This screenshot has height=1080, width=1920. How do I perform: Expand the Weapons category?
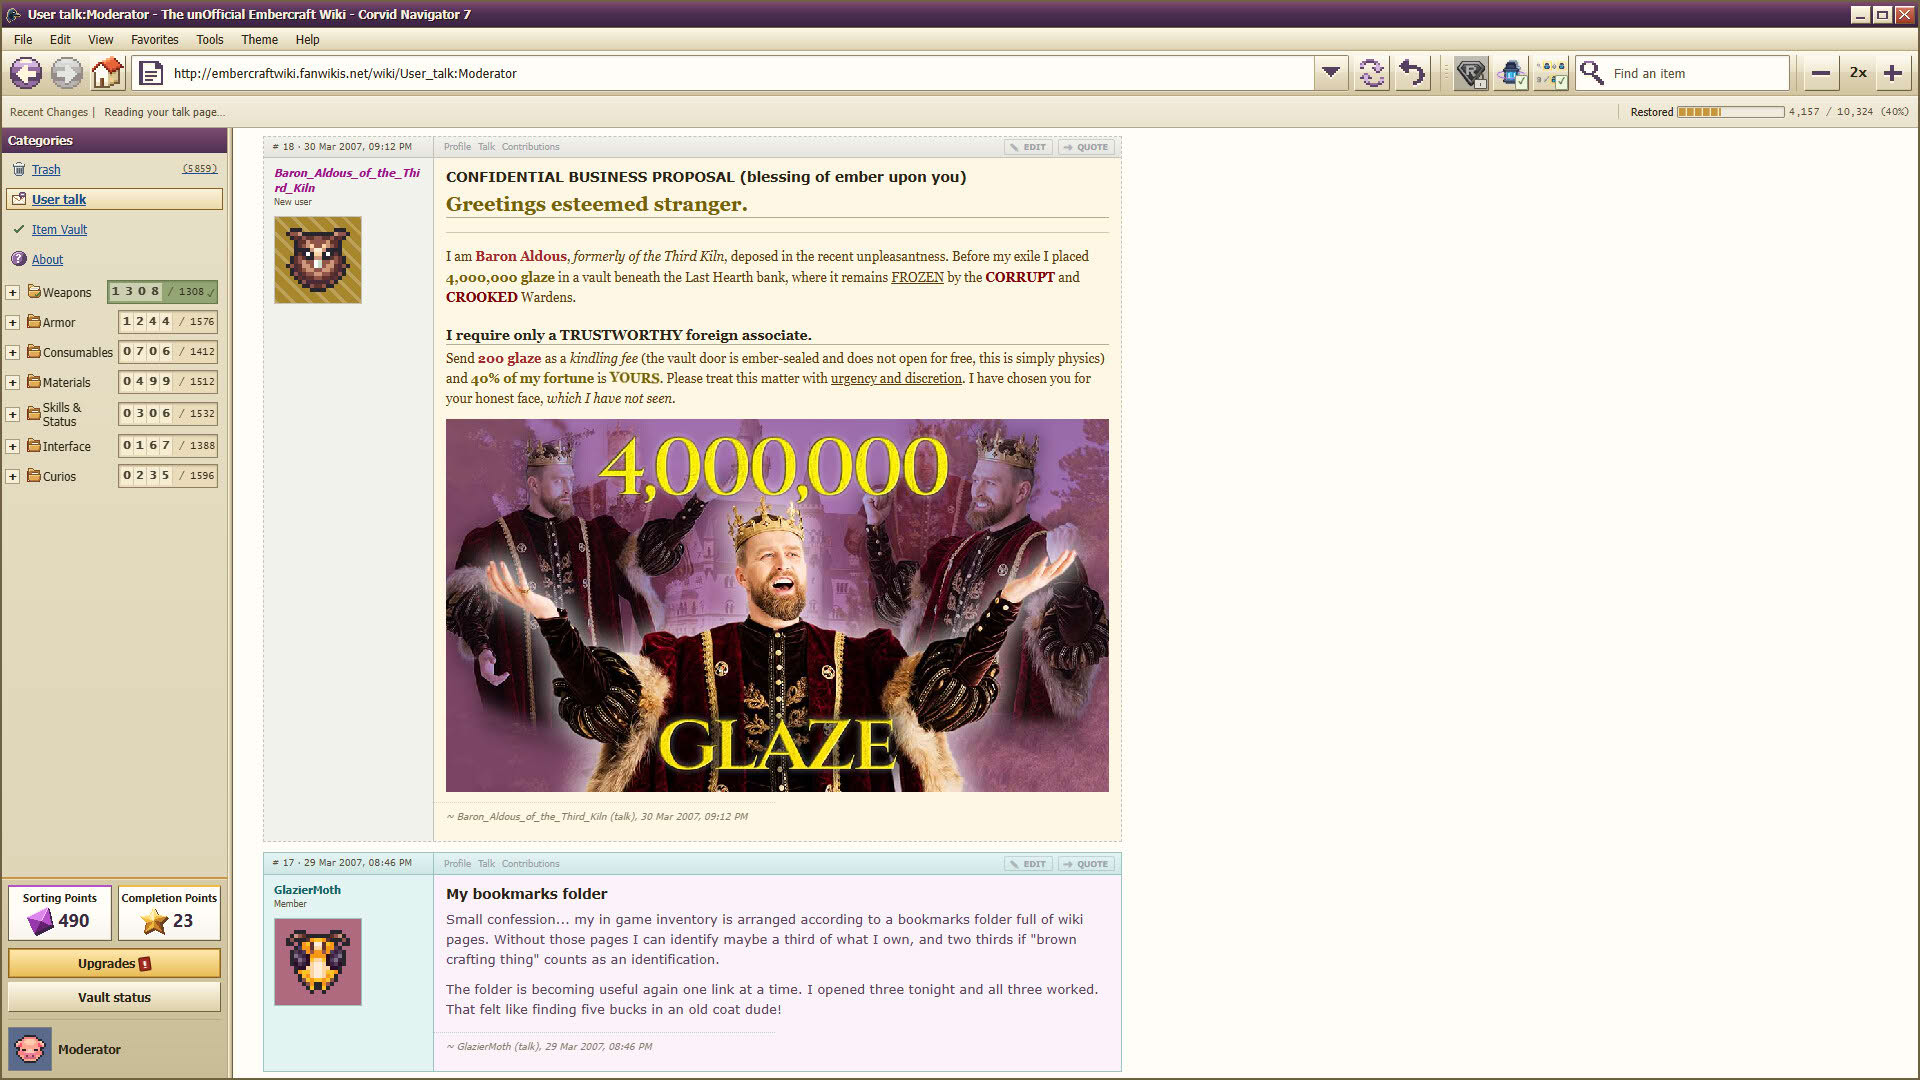click(x=13, y=293)
